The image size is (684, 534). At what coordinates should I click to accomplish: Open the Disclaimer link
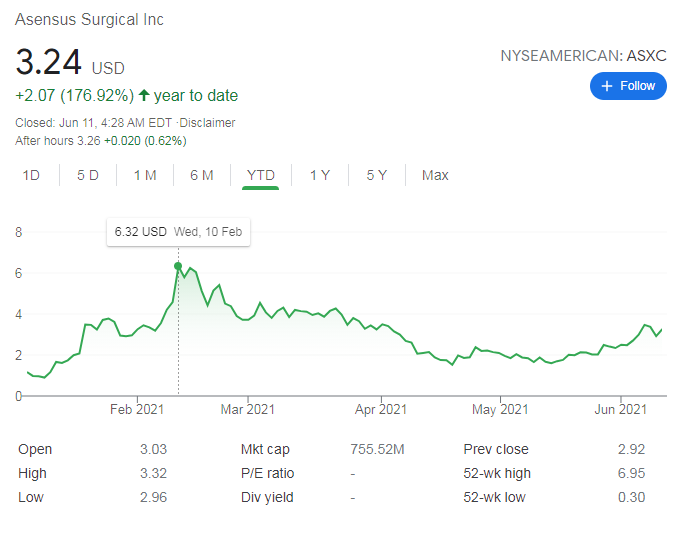point(207,123)
